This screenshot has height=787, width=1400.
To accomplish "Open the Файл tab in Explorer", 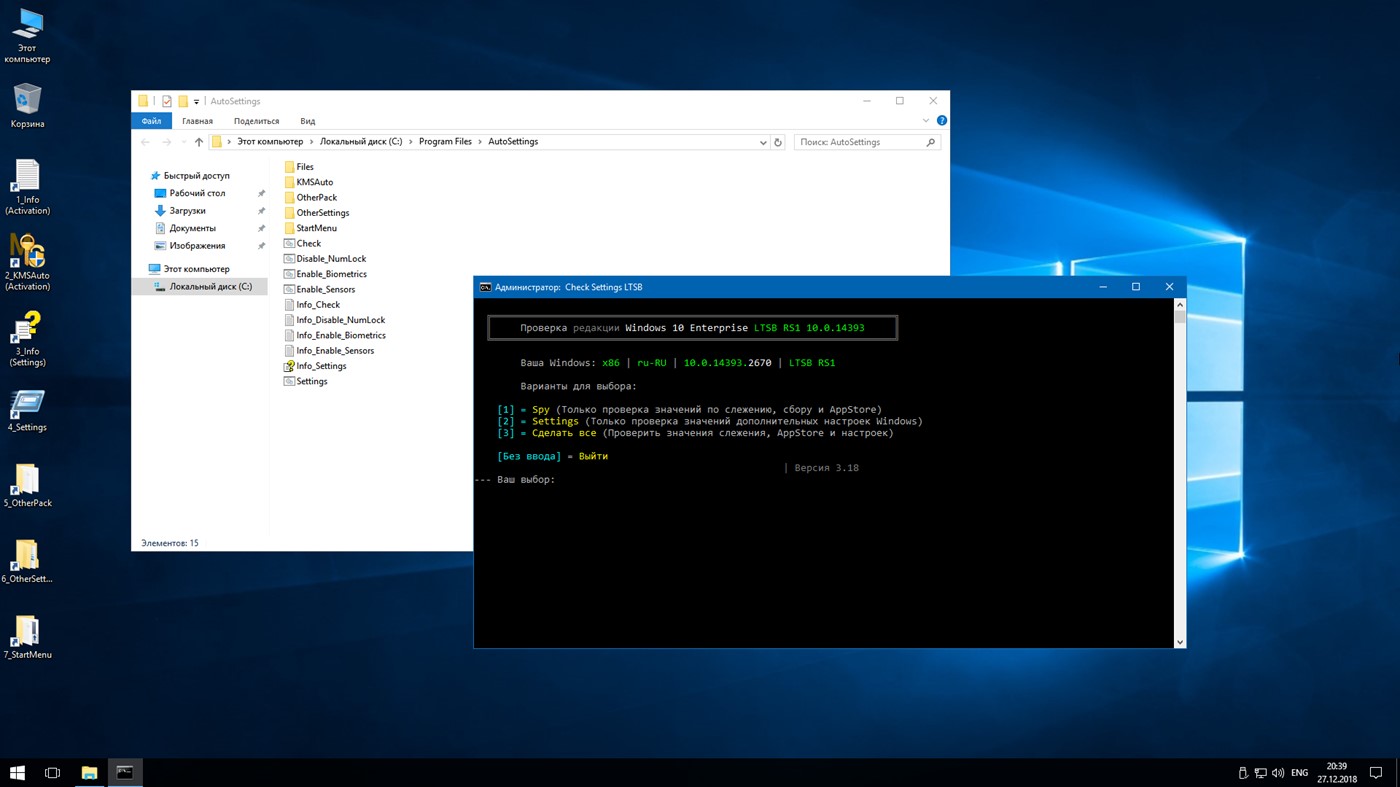I will coord(151,121).
